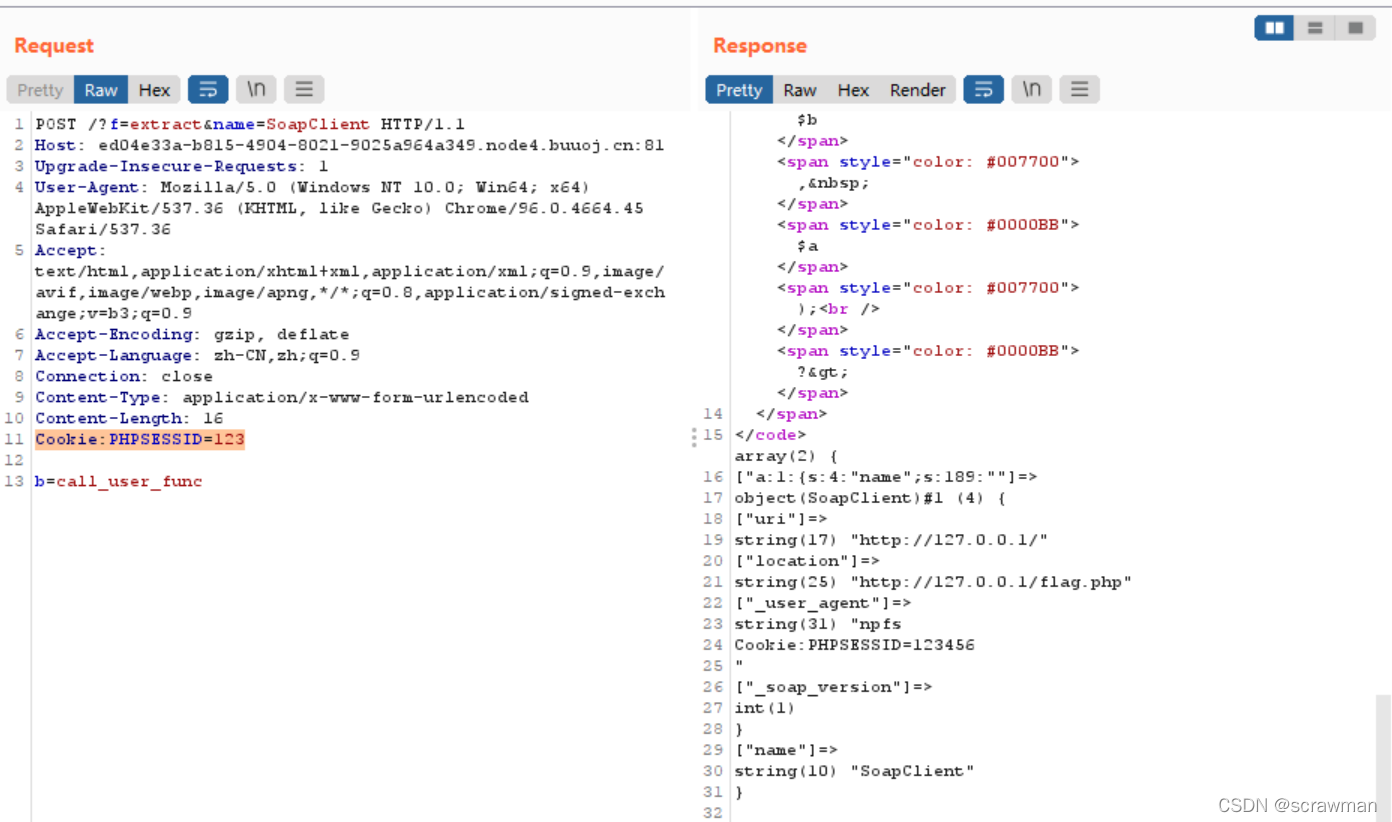
Task: Switch Response view to Raw tab
Action: point(800,90)
